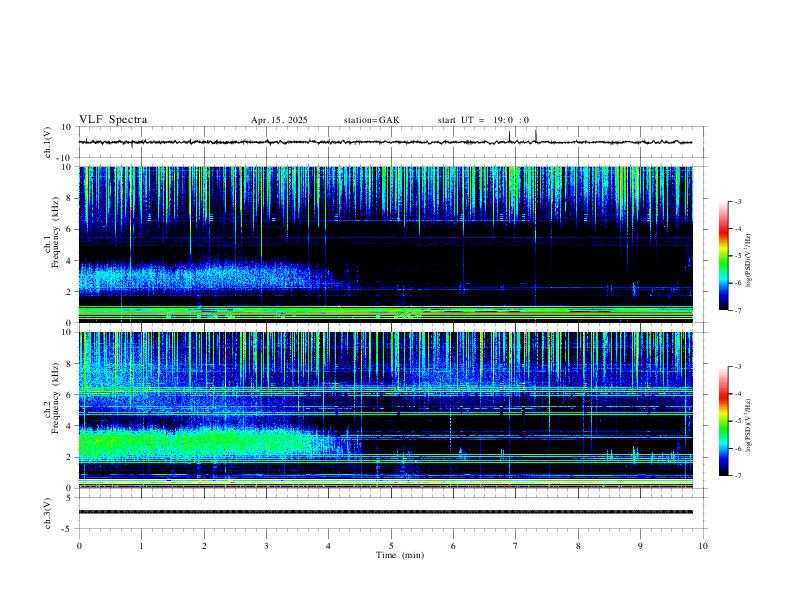
Task: Click the "ch.1(V)" waveform axis label
Action: [48, 142]
